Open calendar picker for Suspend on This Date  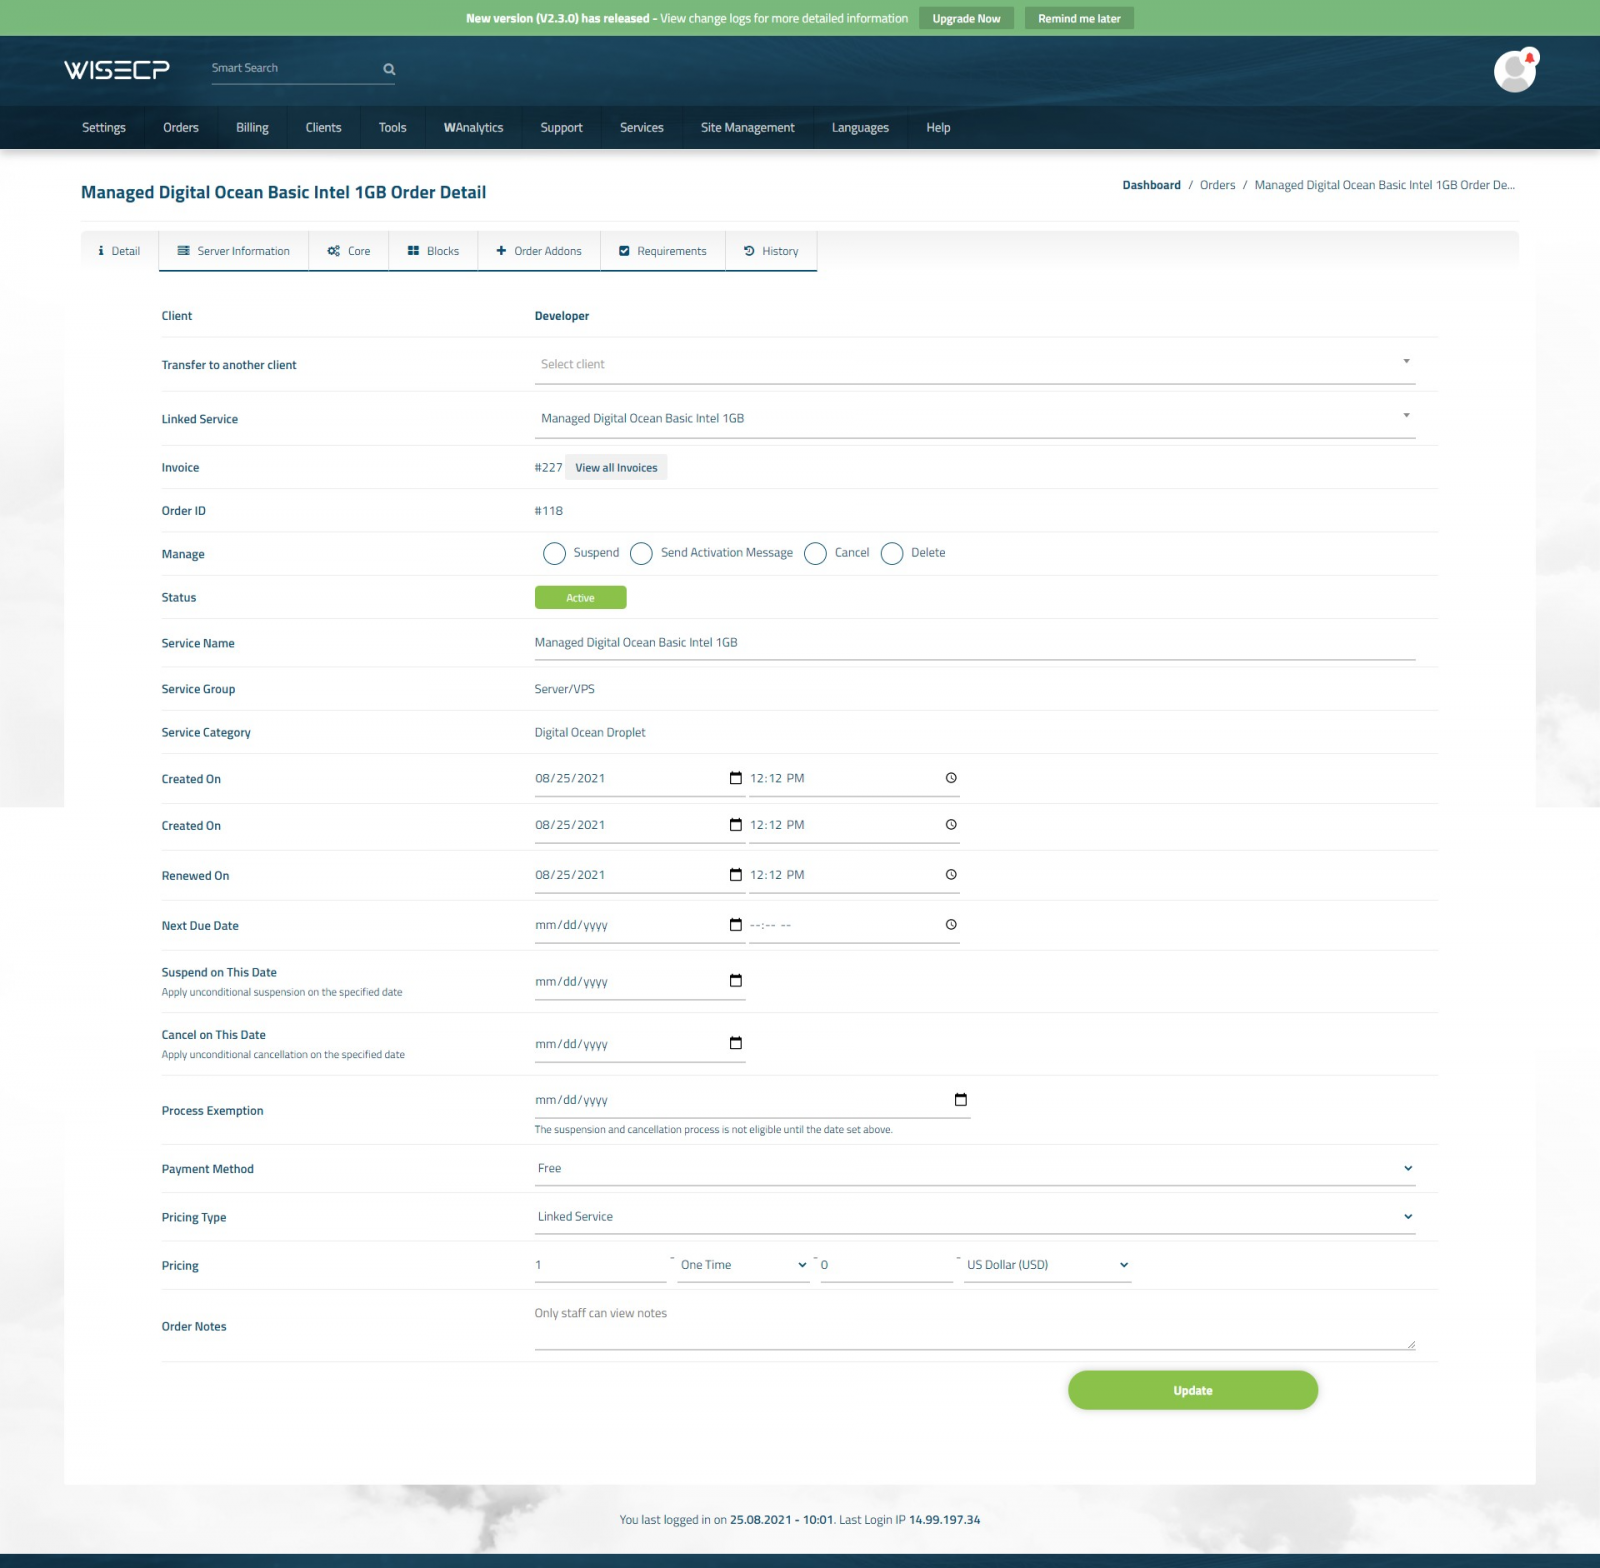736,981
